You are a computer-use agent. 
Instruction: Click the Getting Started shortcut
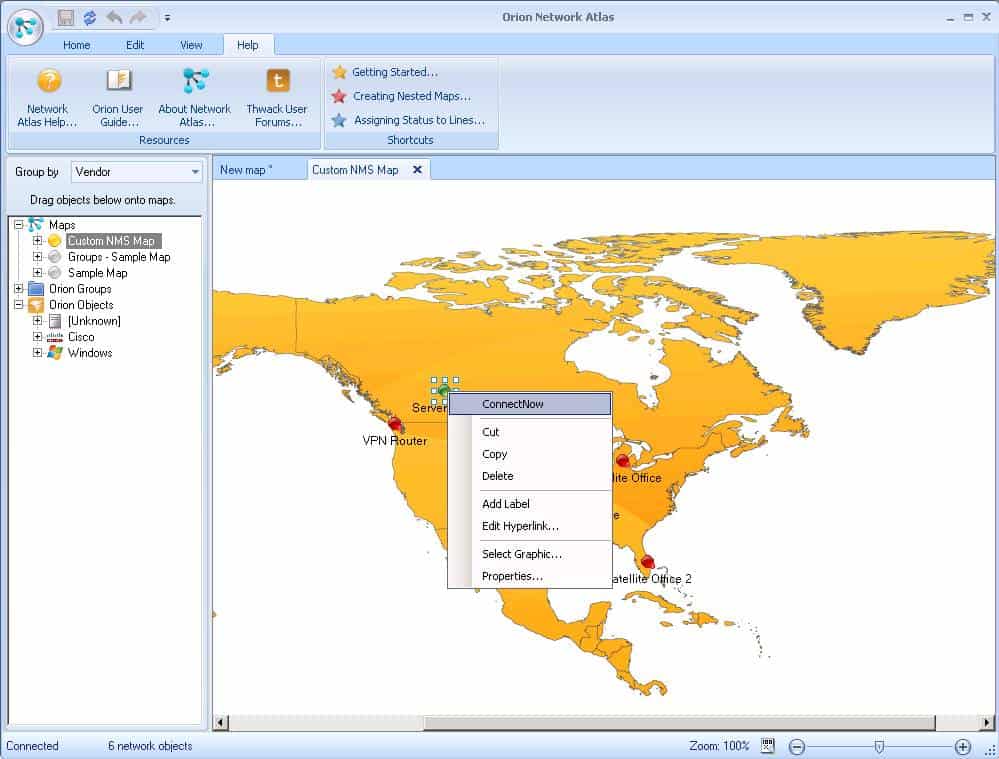pos(385,72)
